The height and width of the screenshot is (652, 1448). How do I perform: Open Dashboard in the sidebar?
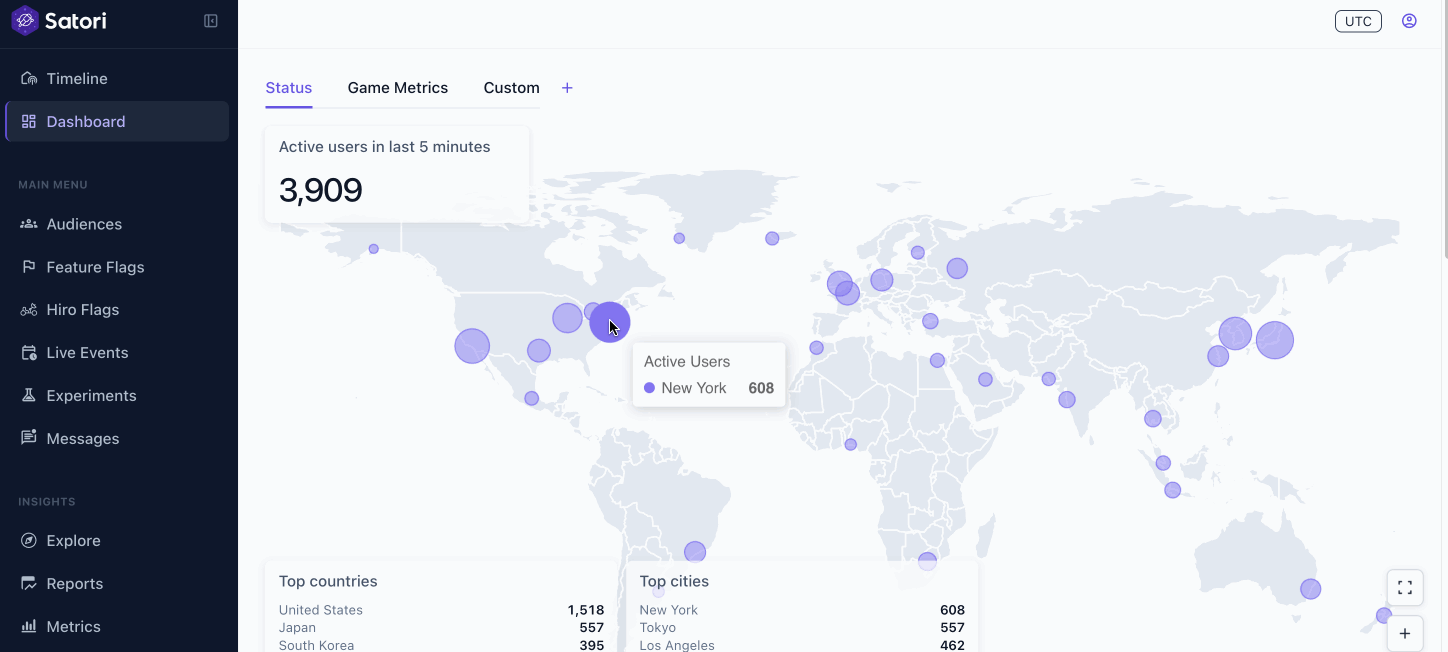pos(117,122)
